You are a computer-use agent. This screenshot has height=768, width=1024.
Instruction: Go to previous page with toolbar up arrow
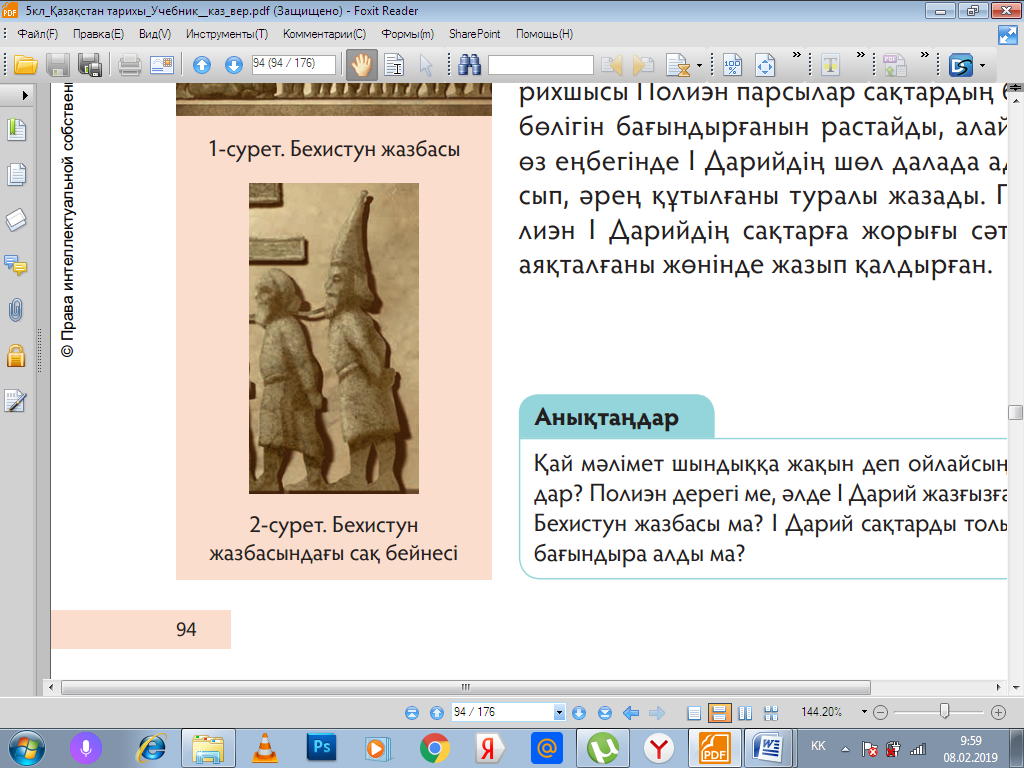click(202, 65)
